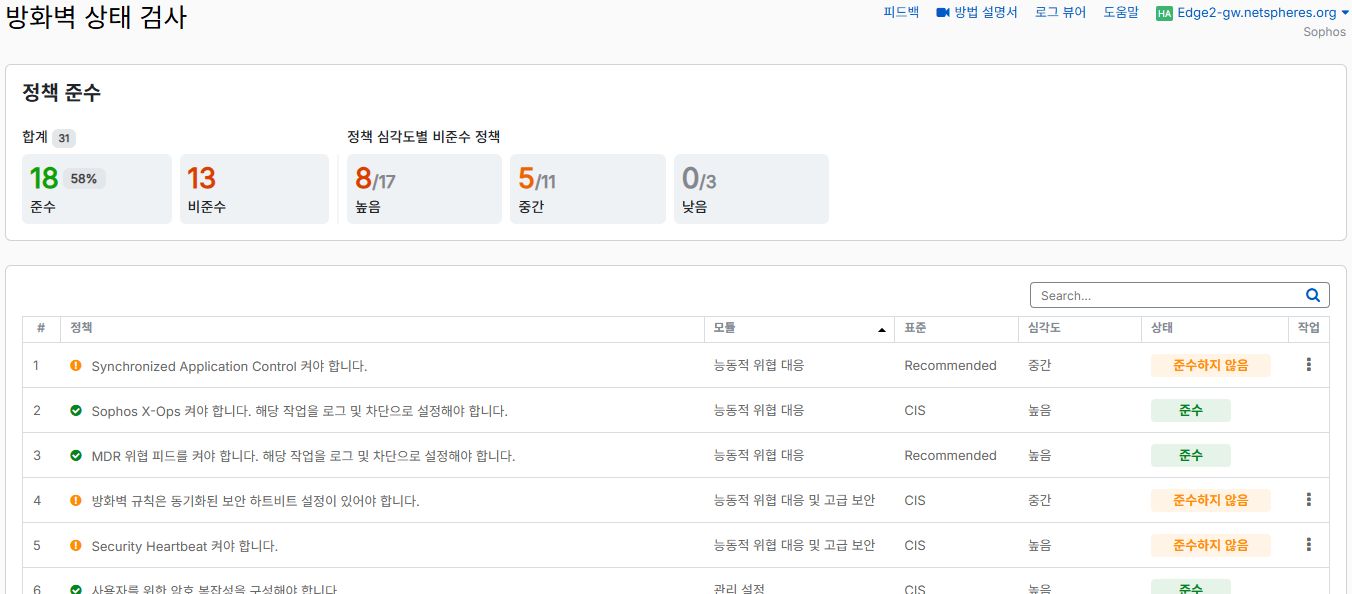Image resolution: width=1352 pixels, height=594 pixels.
Task: Filter by the 13 비준수 card
Action: tap(254, 189)
